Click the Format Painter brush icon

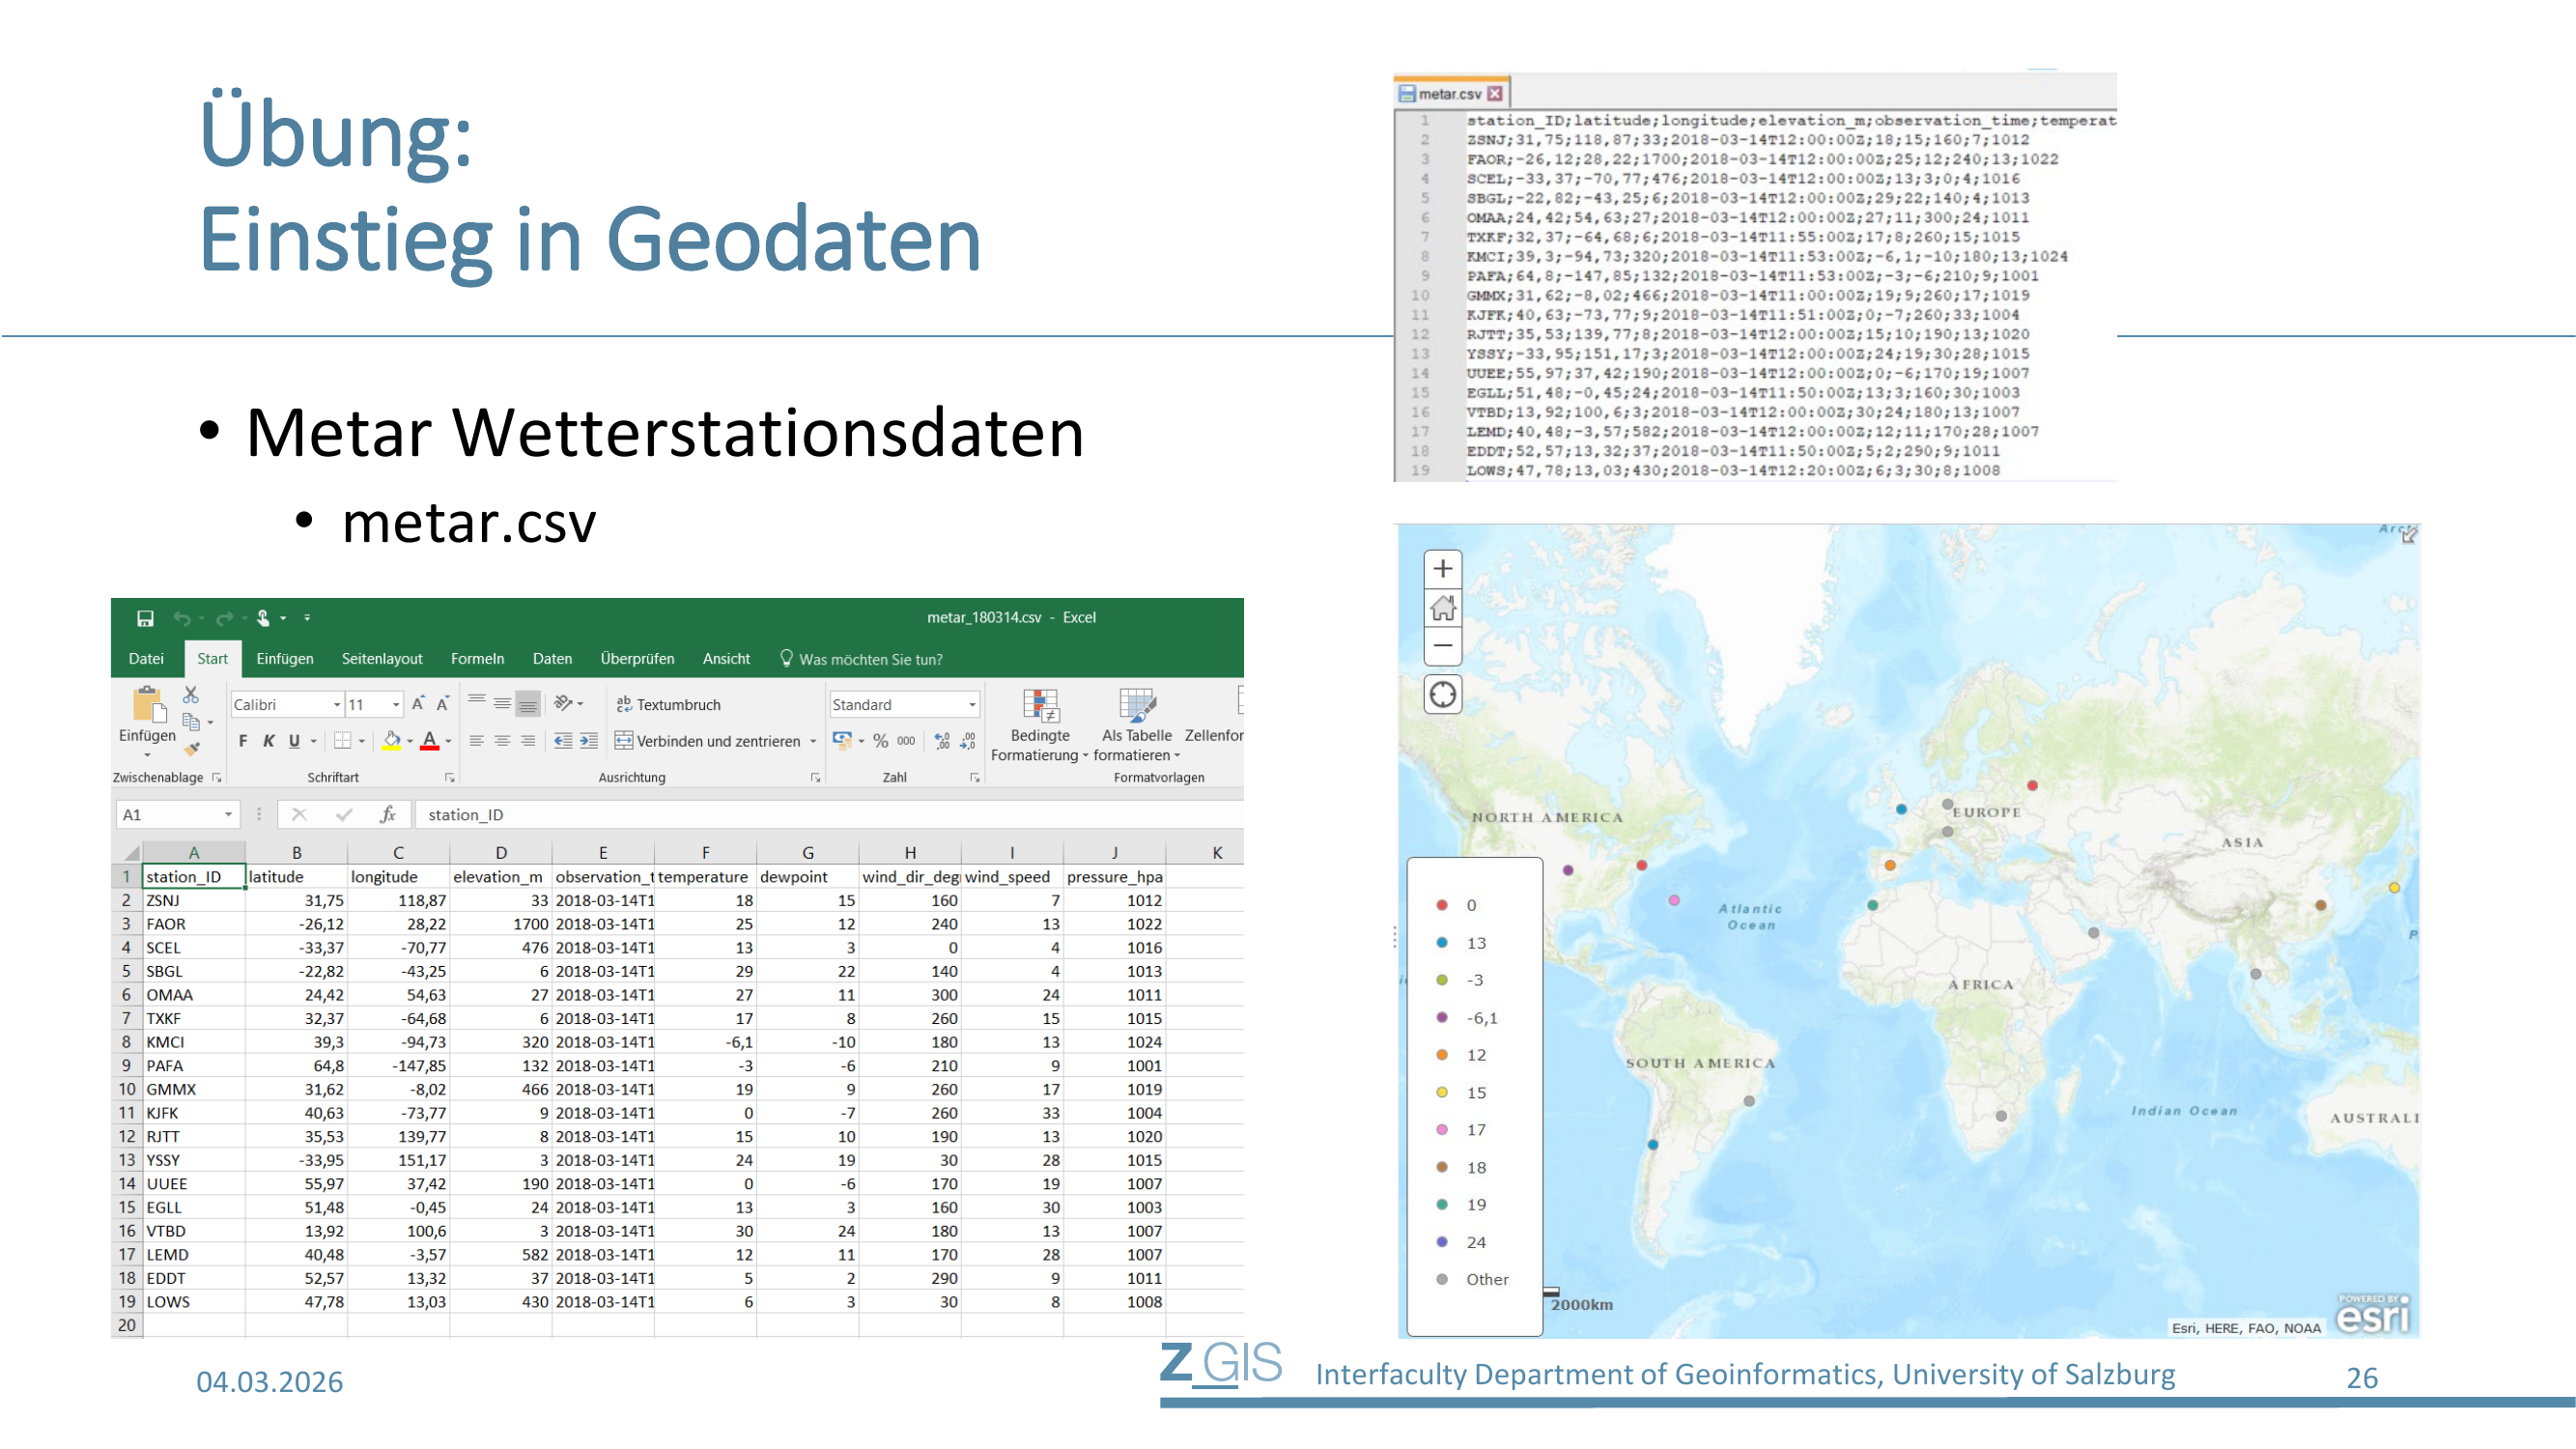[192, 748]
